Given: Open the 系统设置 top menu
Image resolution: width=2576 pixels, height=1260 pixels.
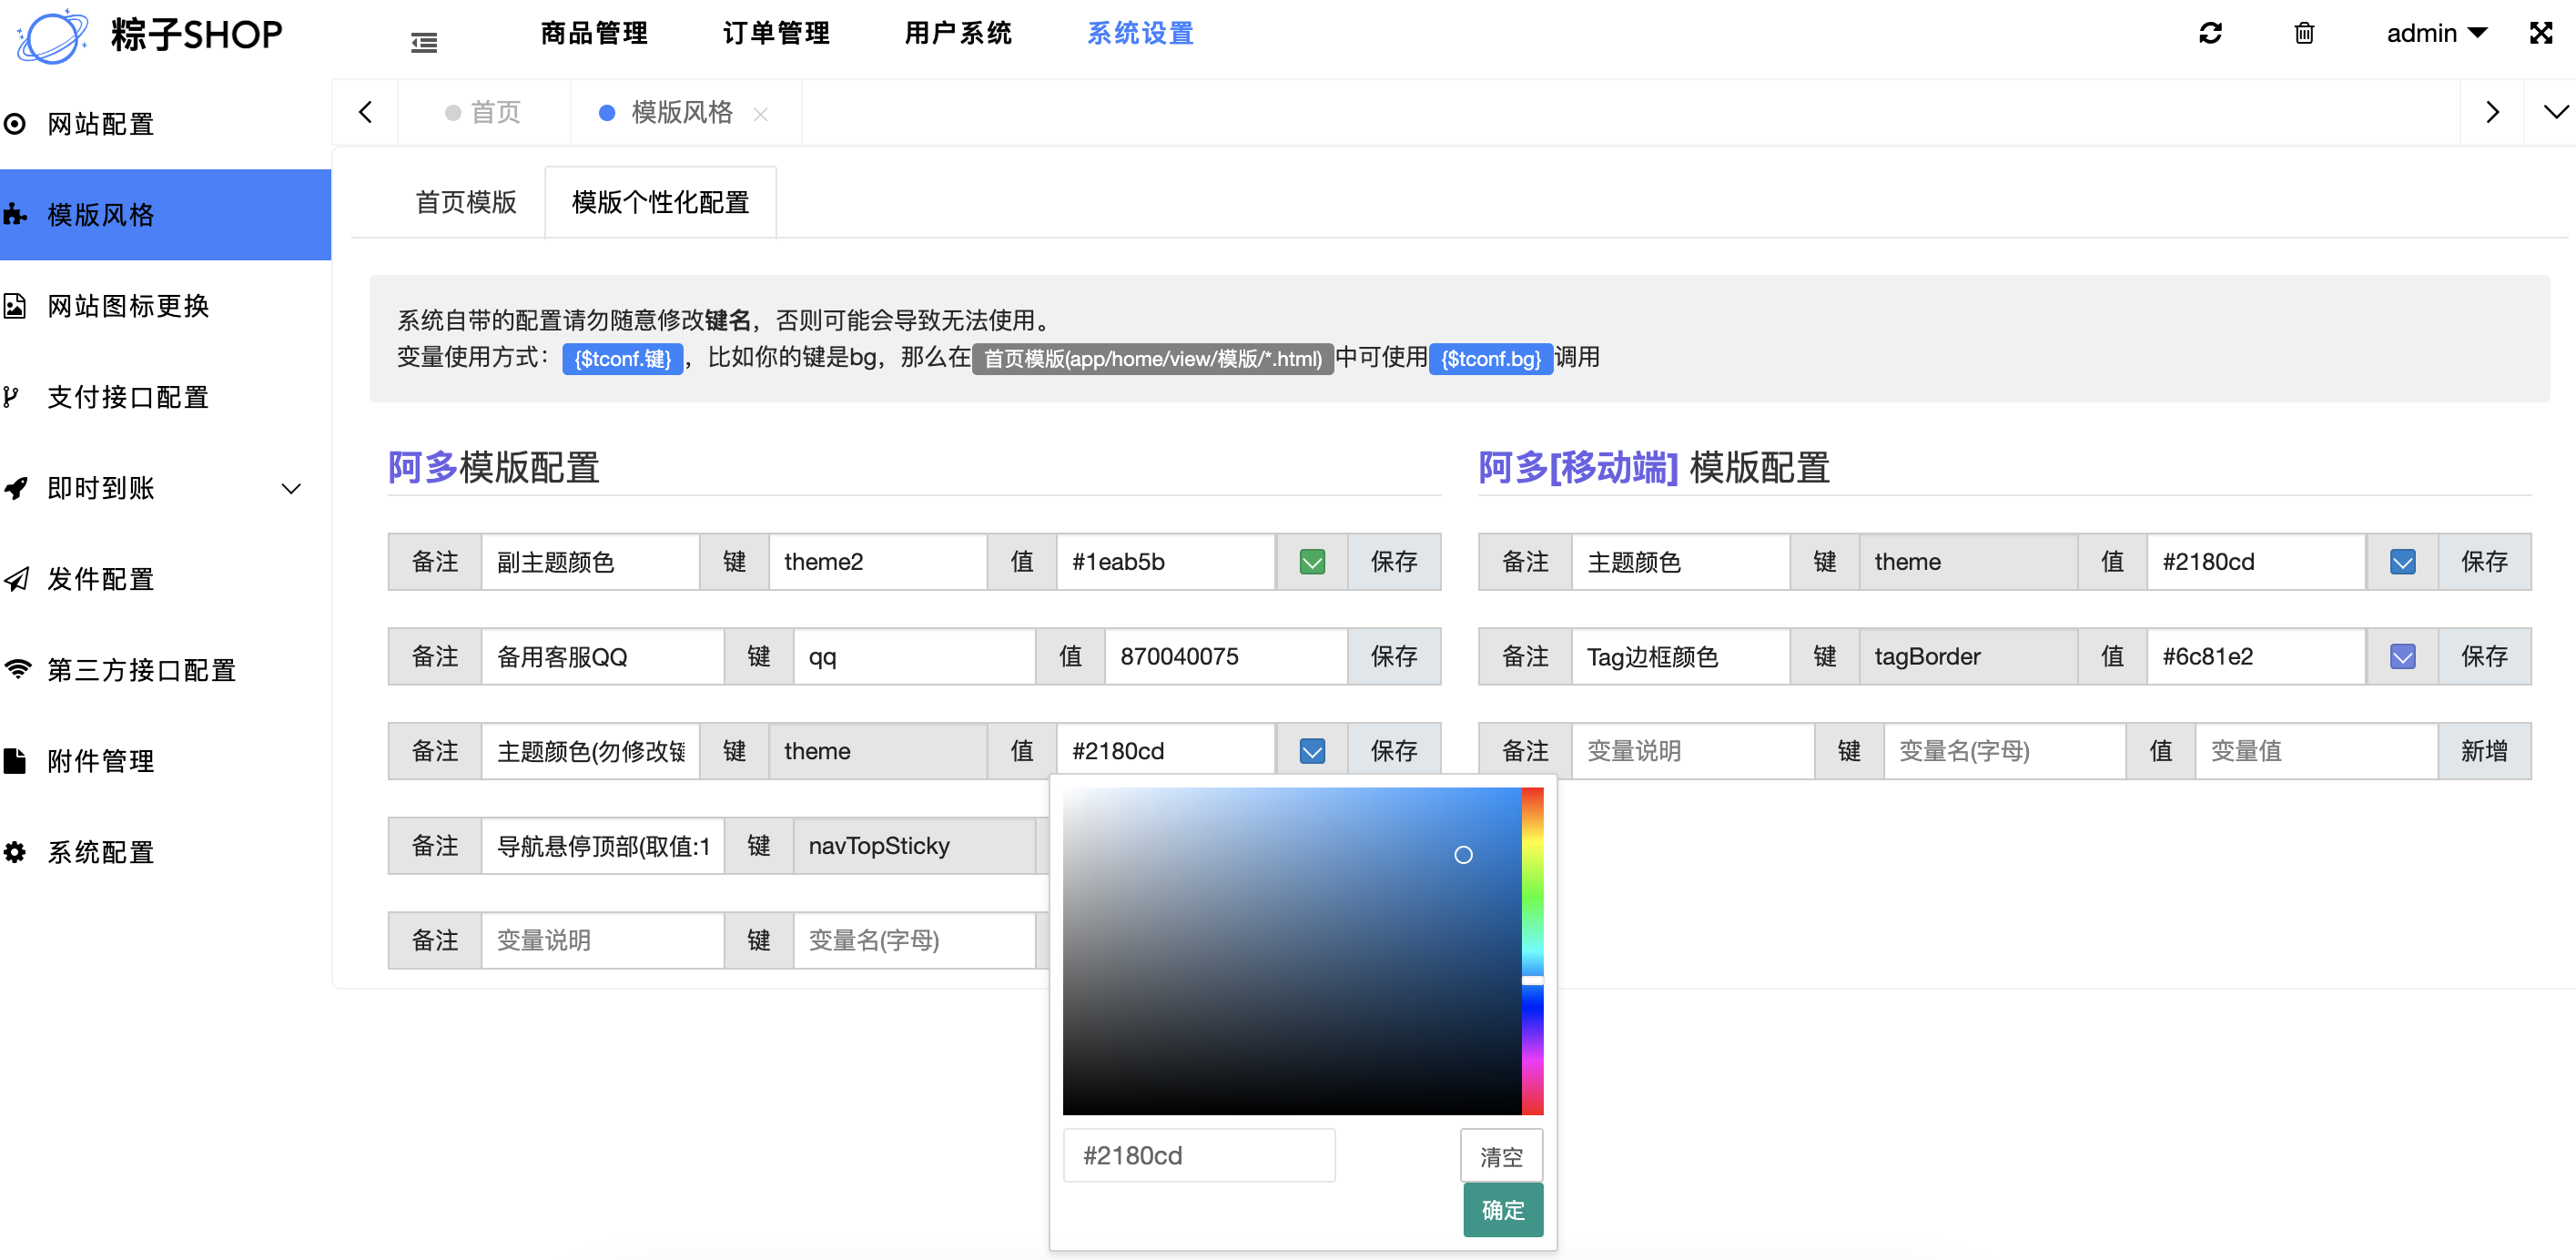Looking at the screenshot, I should pyautogui.click(x=1140, y=34).
